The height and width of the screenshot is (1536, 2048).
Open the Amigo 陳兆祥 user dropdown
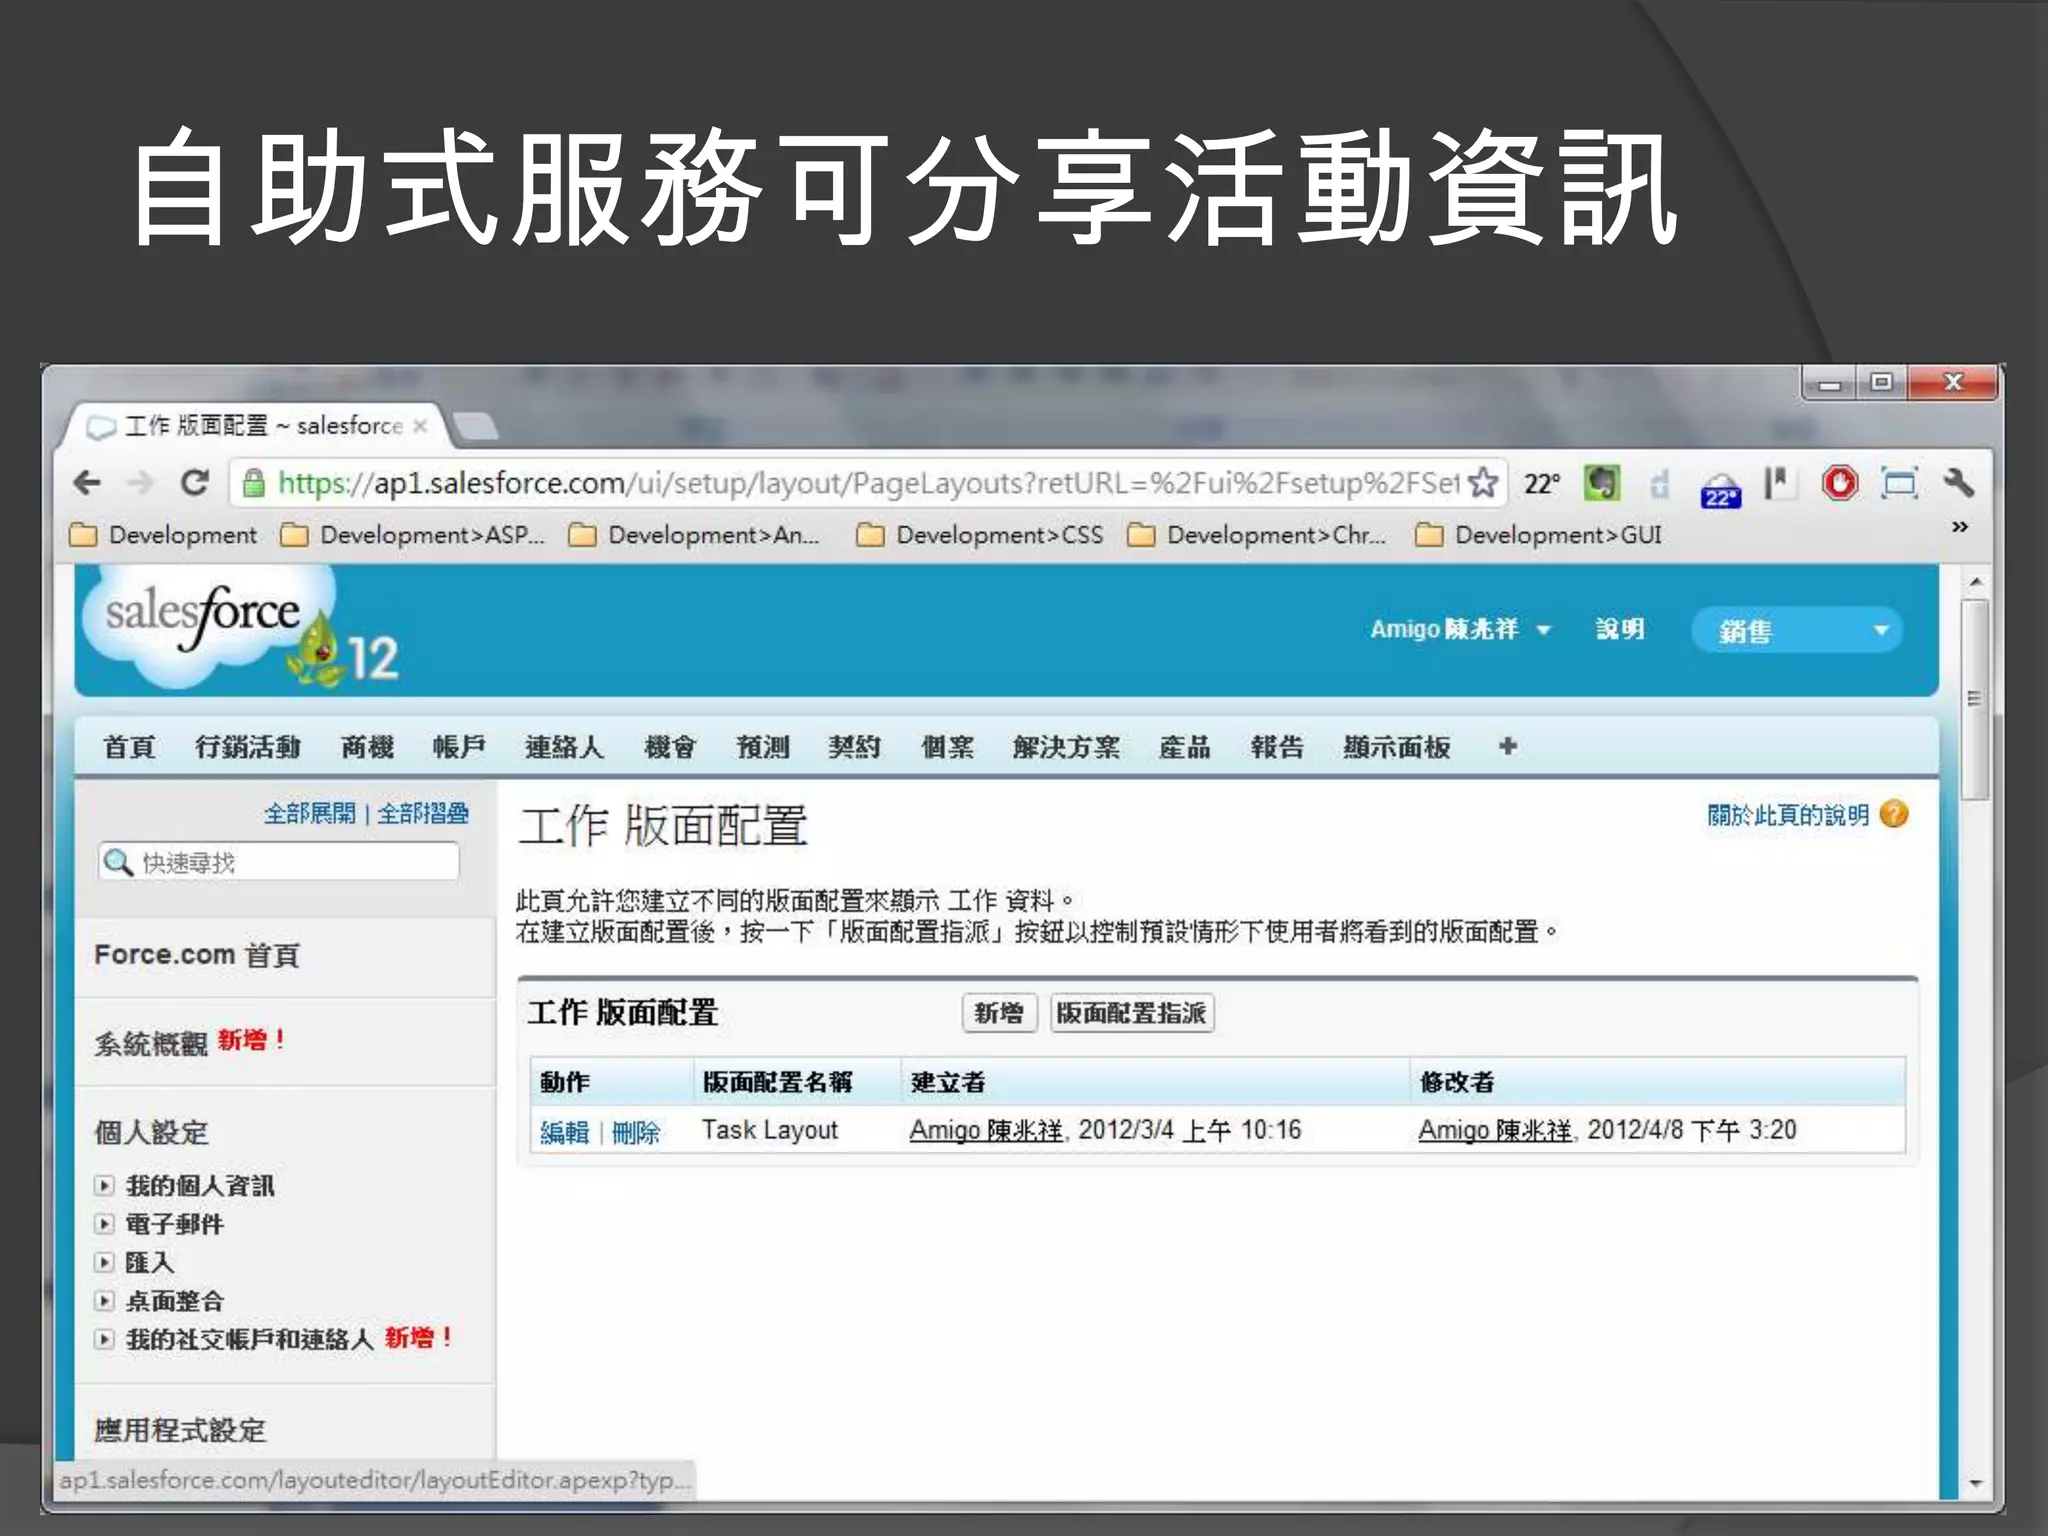point(1460,629)
